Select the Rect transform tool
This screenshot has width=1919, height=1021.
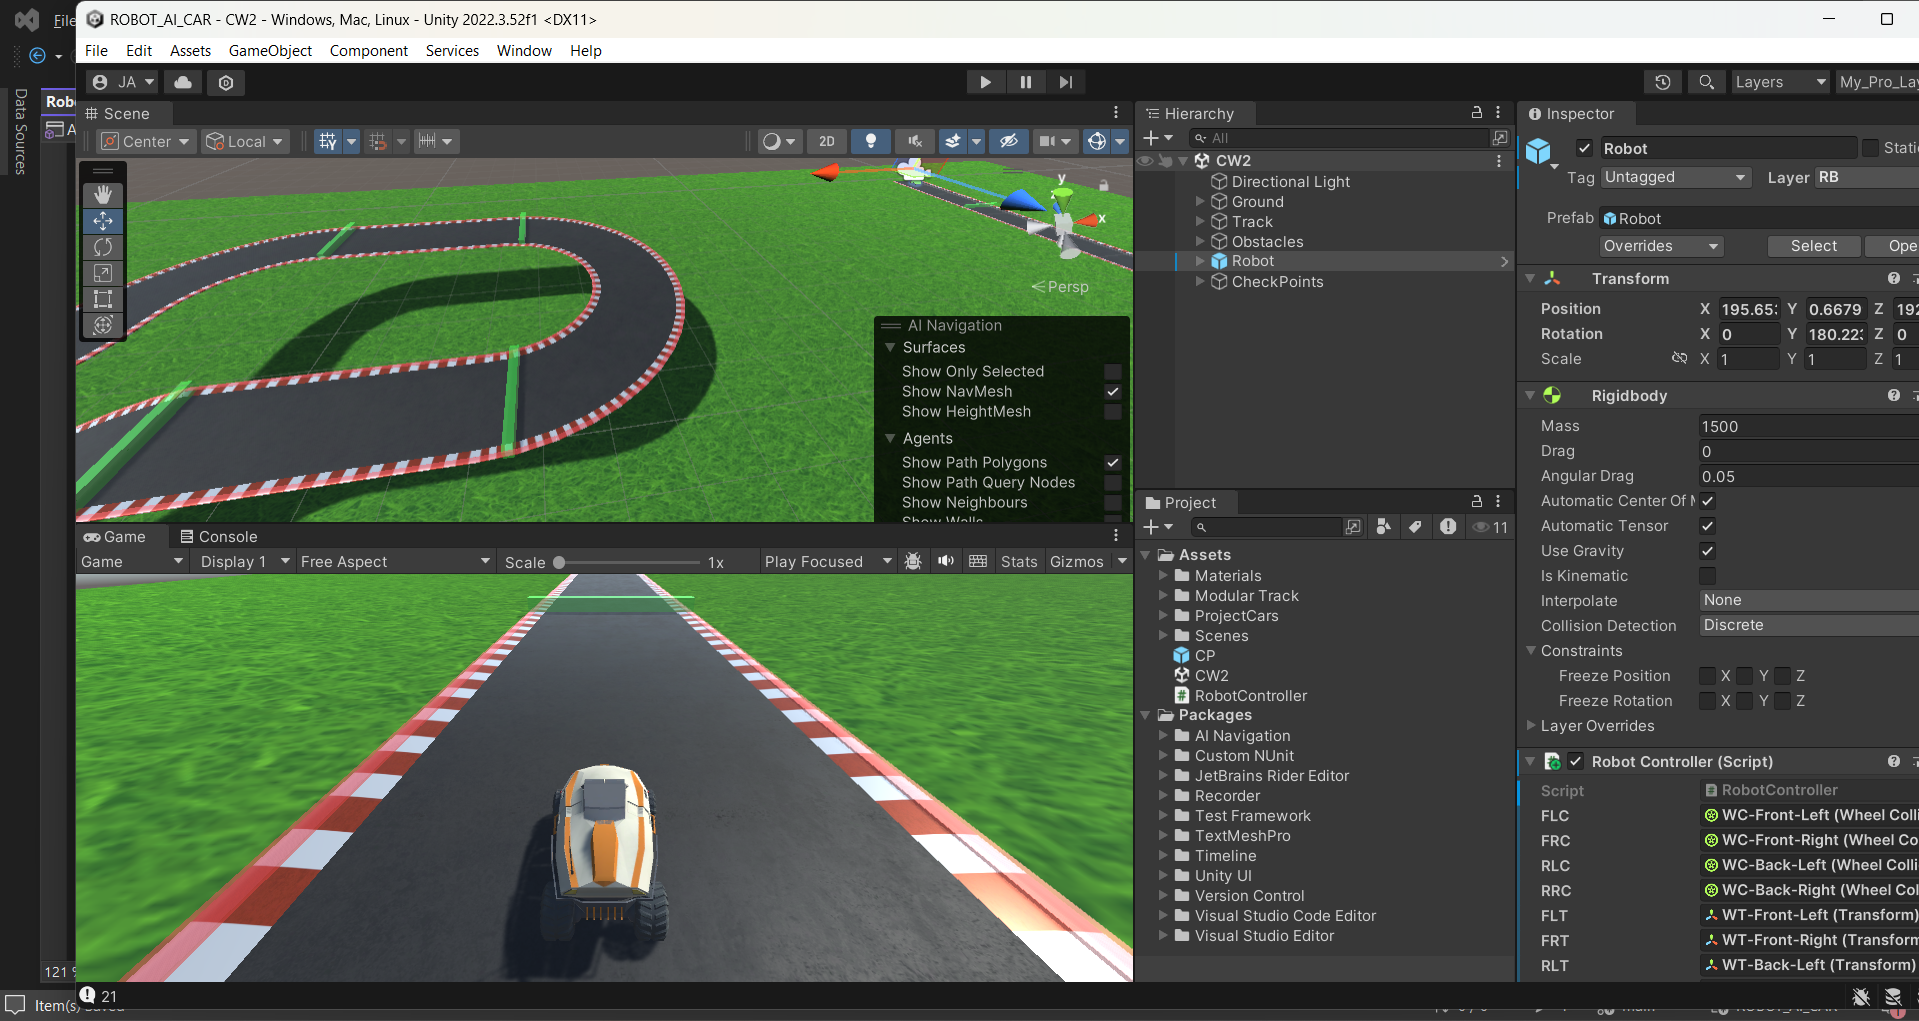coord(103,299)
